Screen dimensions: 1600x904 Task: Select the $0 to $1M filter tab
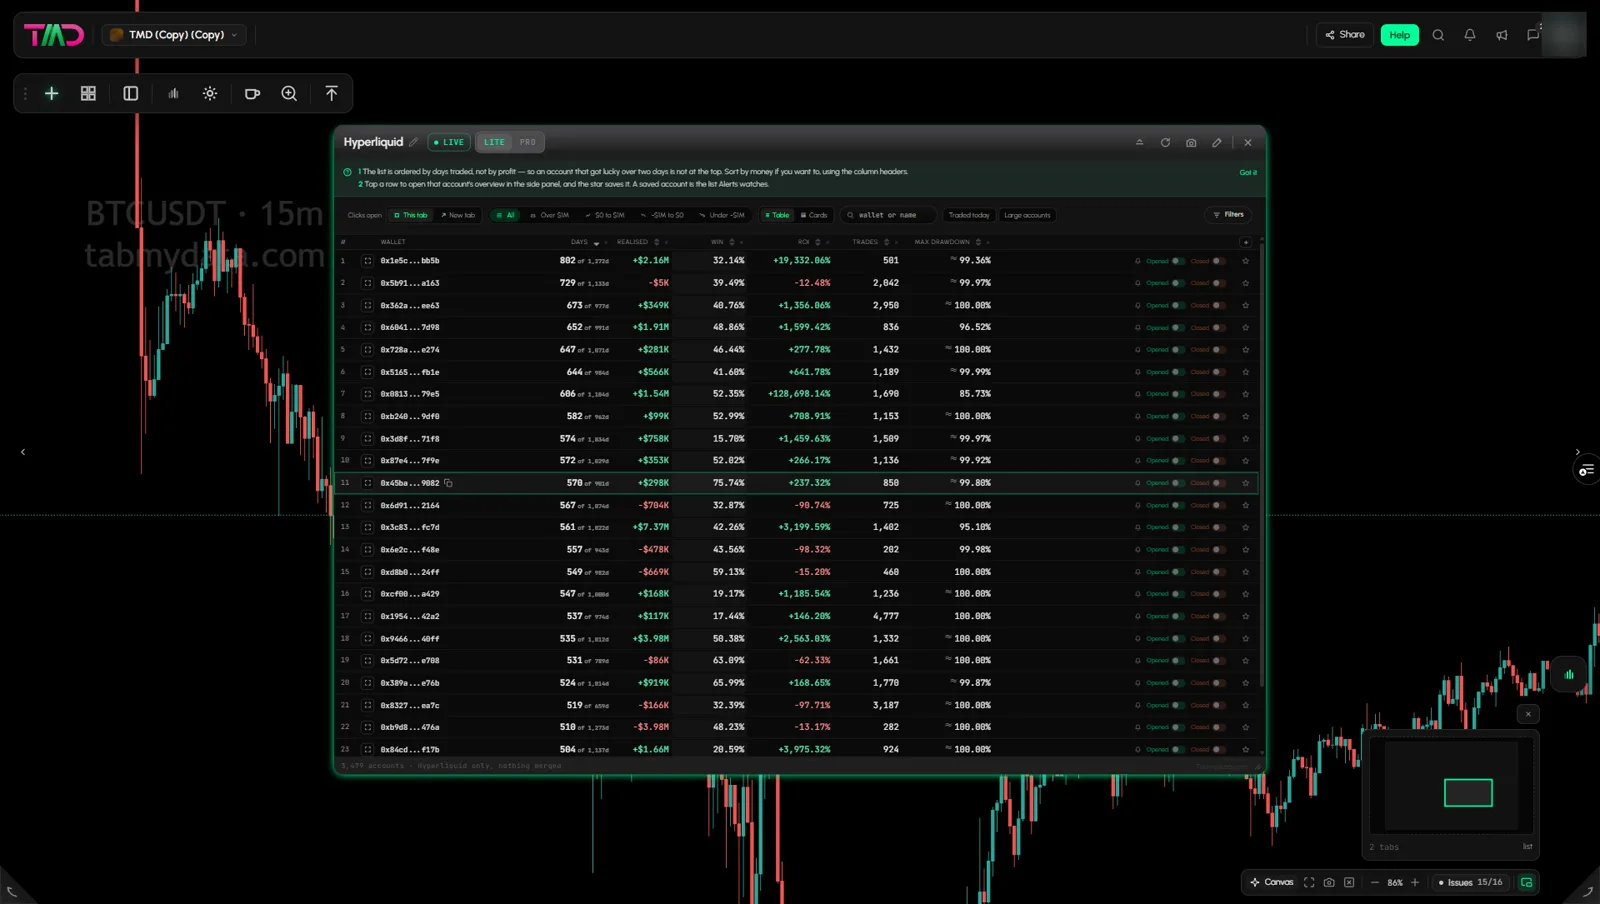coord(605,215)
